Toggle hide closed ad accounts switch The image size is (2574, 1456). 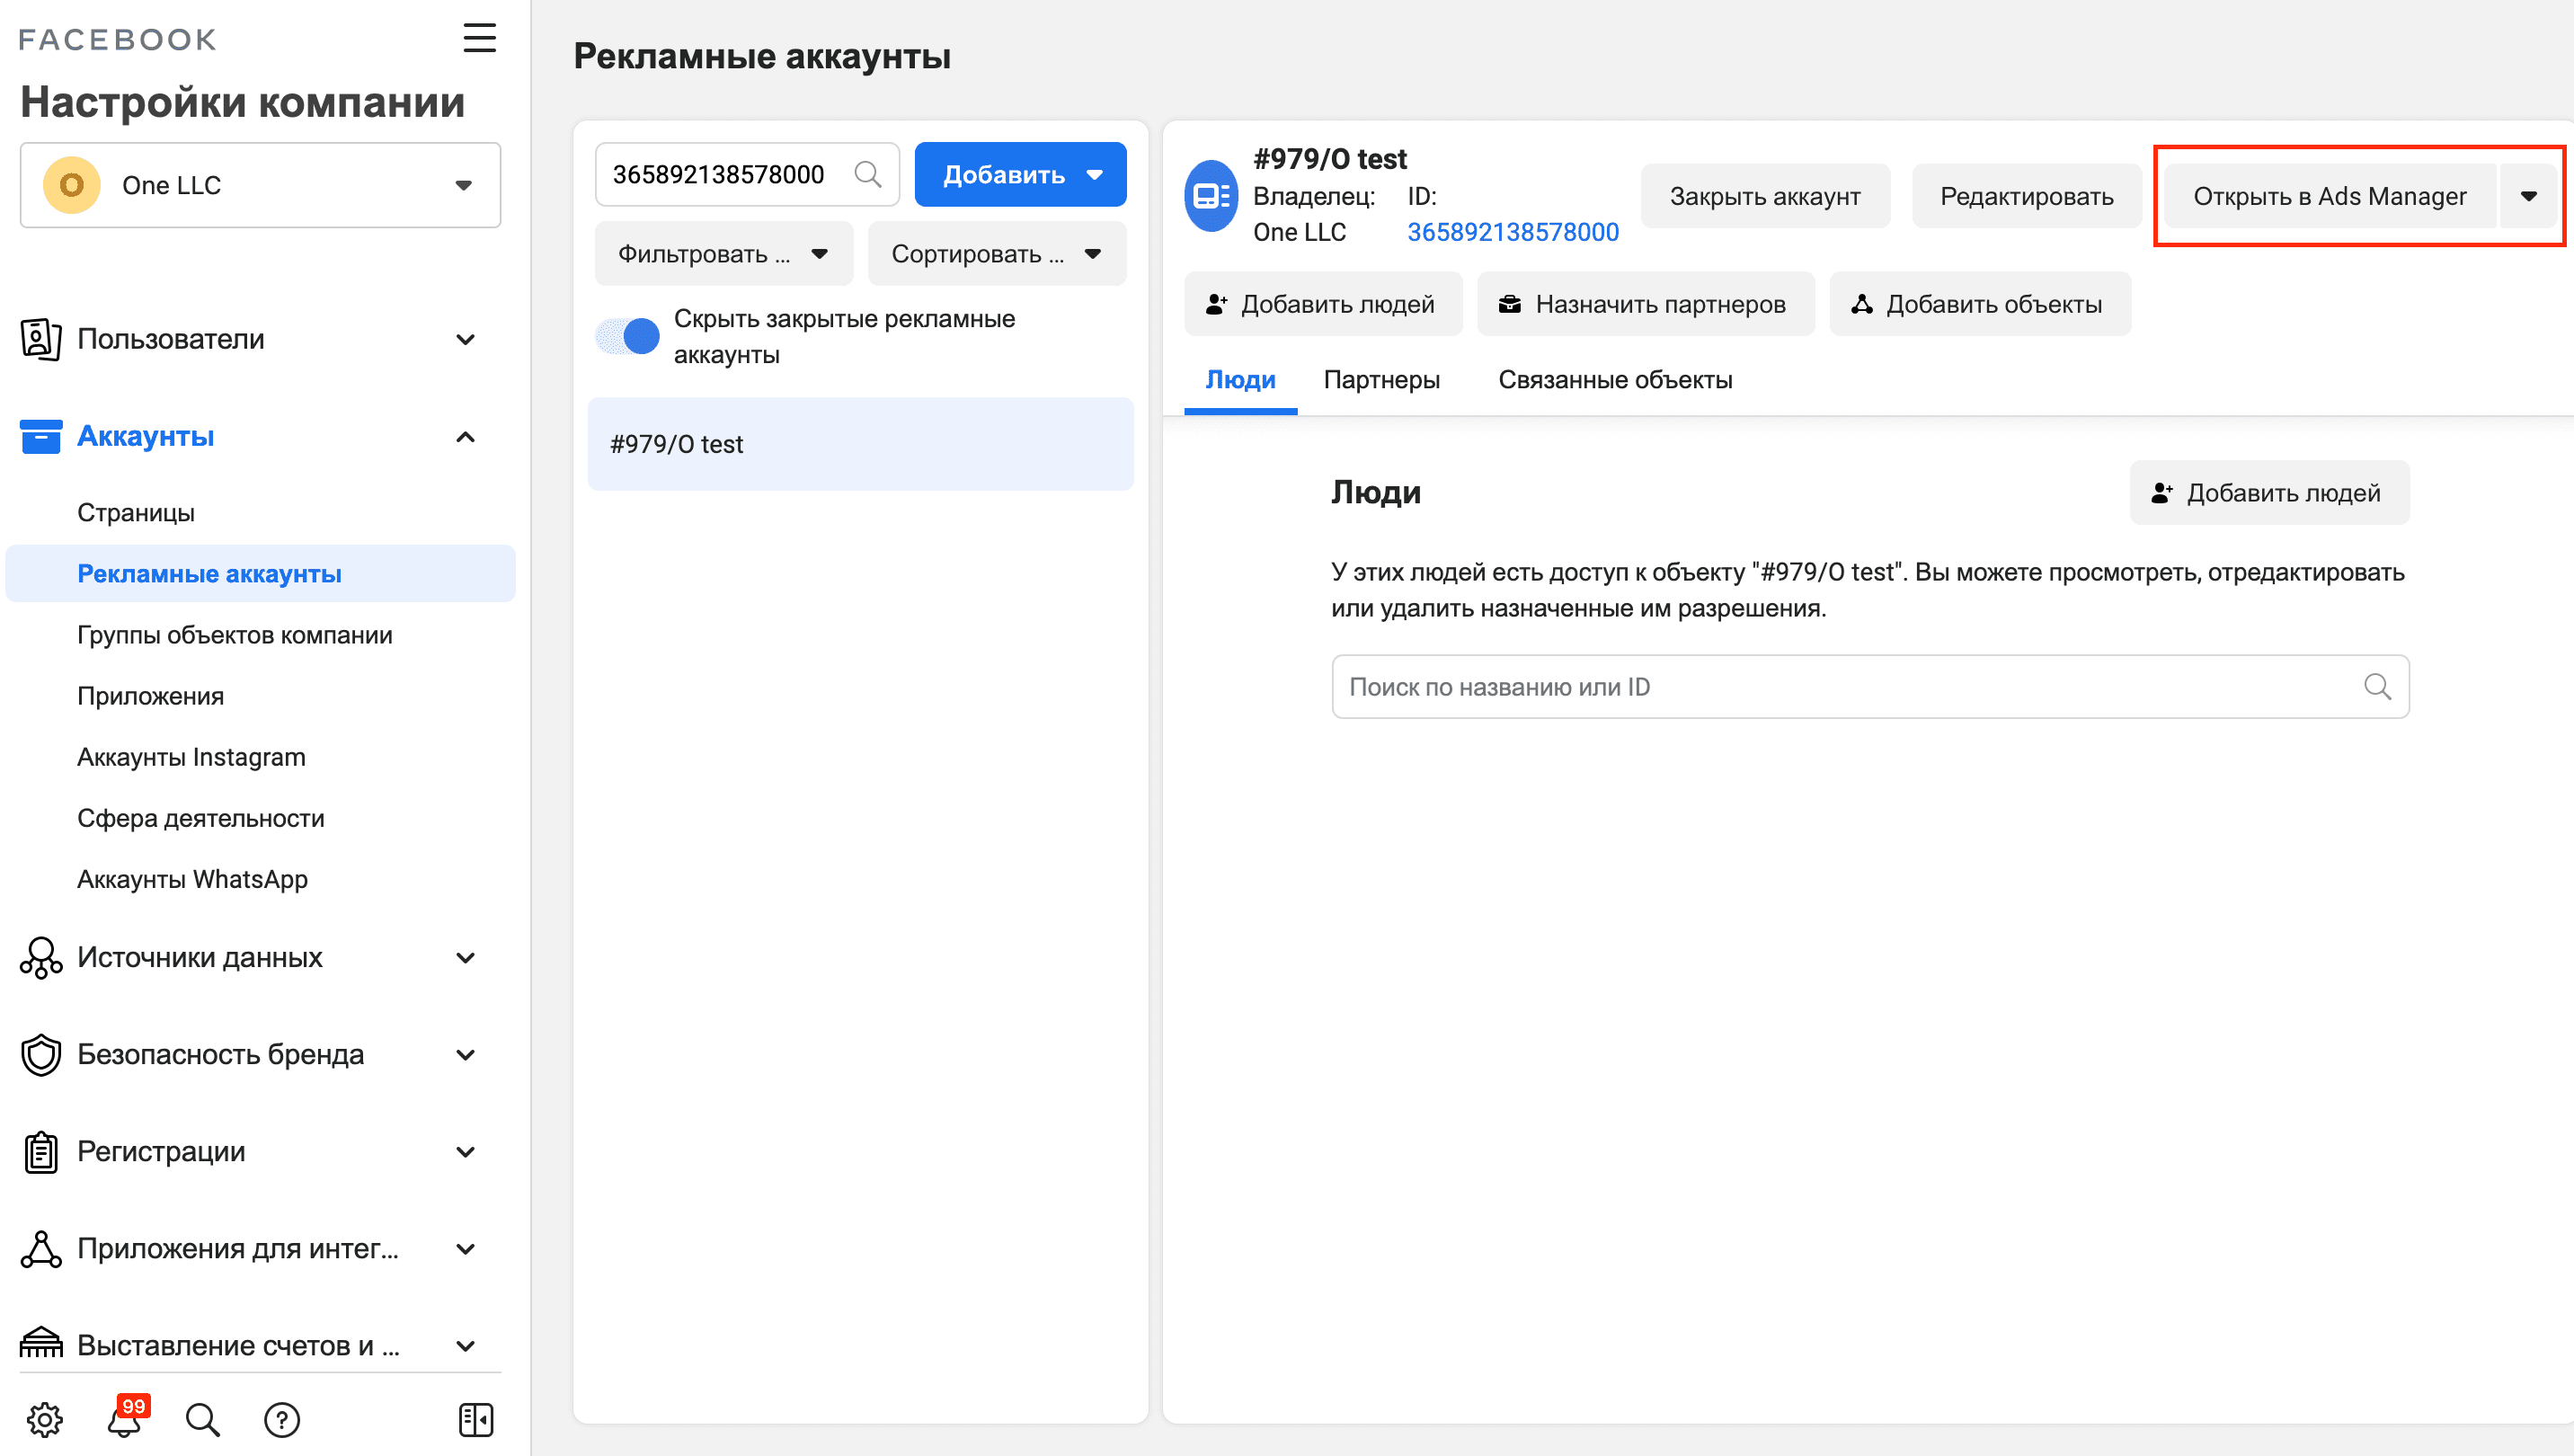click(628, 336)
